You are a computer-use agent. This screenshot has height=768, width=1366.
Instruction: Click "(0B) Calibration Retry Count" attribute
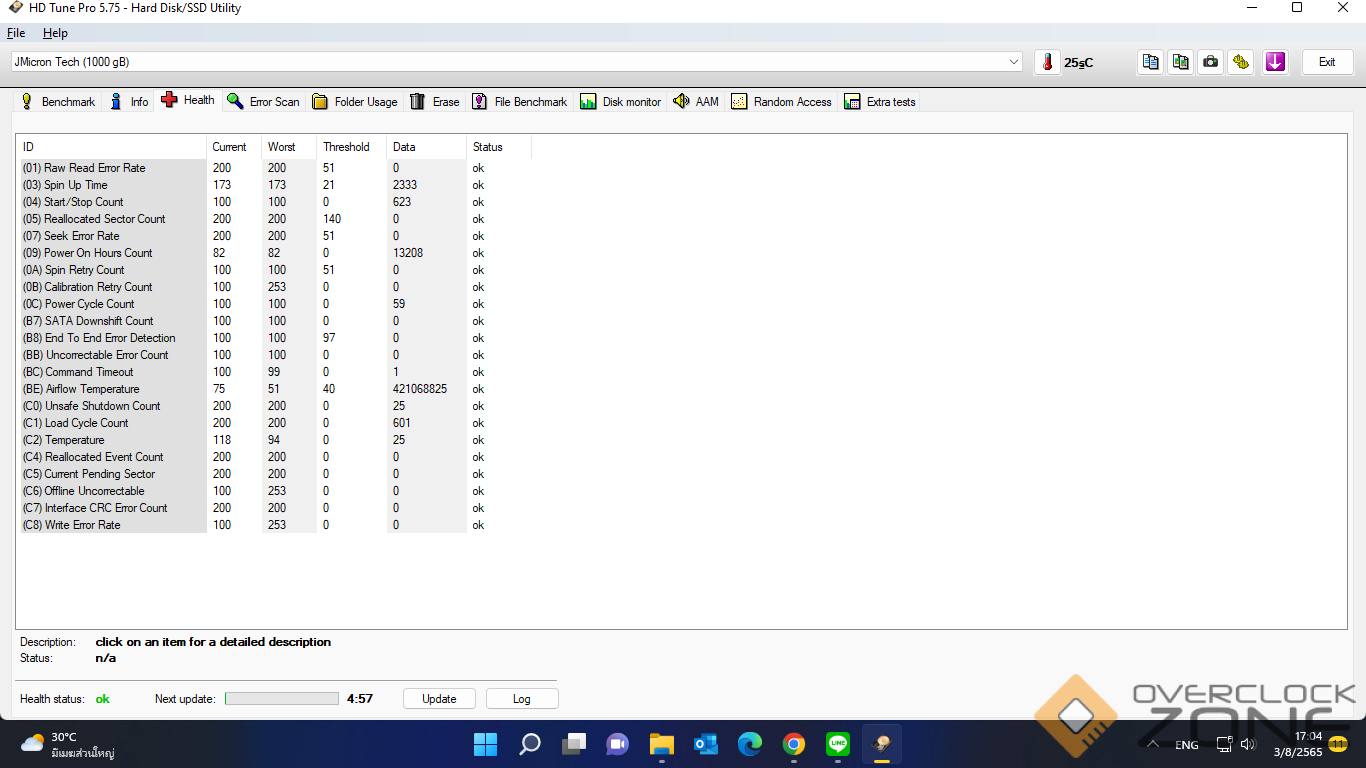pos(275,287)
